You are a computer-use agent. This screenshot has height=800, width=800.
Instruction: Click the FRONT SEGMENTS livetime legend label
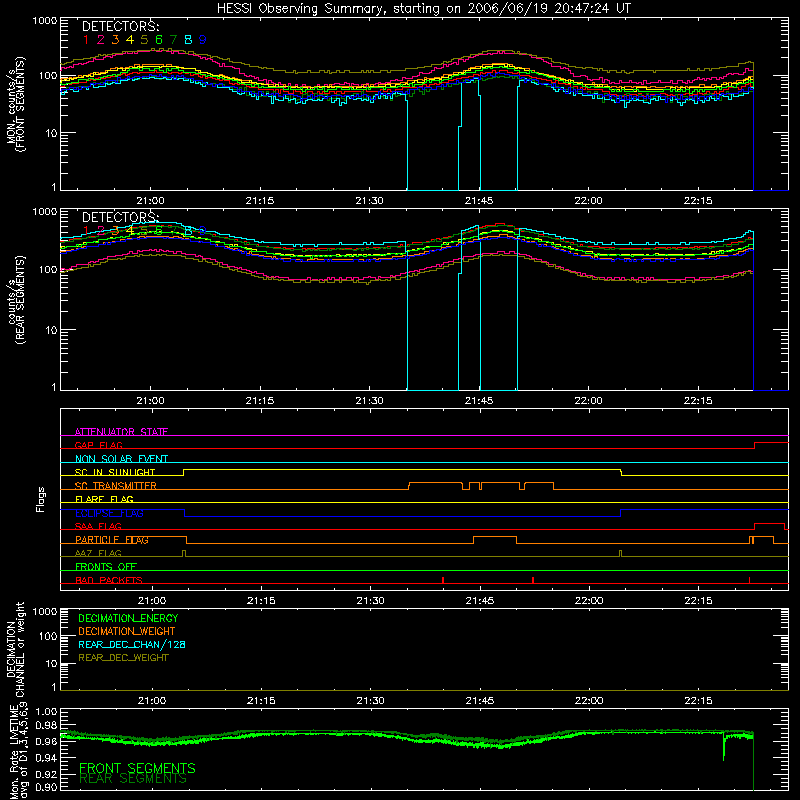coord(137,768)
